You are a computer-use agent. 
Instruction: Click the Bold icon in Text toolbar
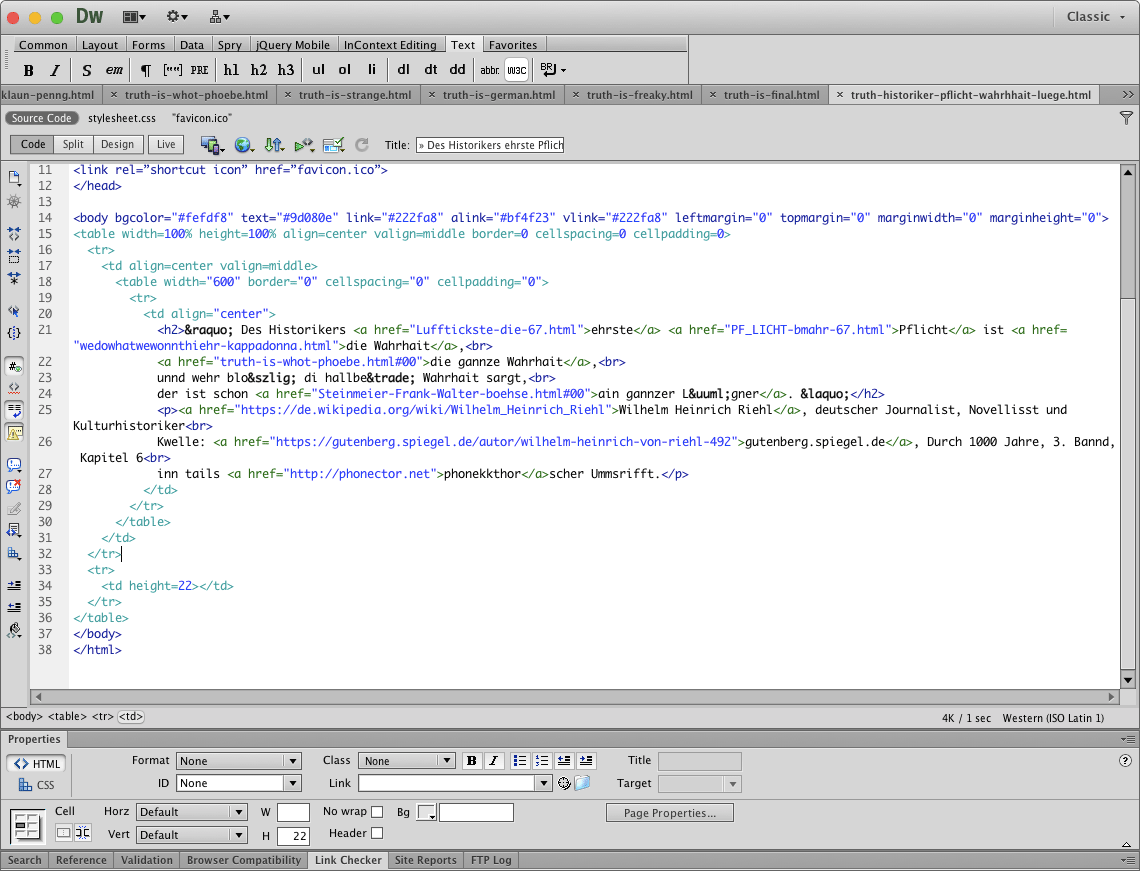pyautogui.click(x=29, y=70)
